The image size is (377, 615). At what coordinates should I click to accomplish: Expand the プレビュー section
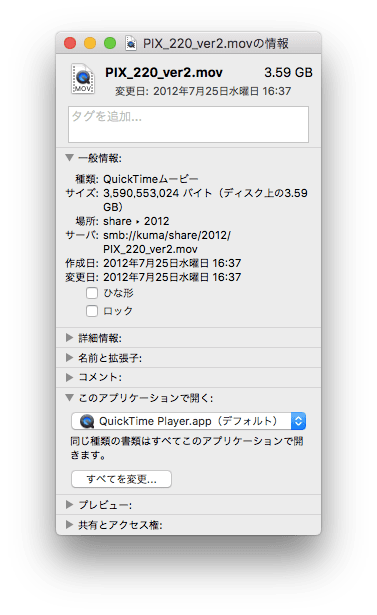tap(69, 504)
